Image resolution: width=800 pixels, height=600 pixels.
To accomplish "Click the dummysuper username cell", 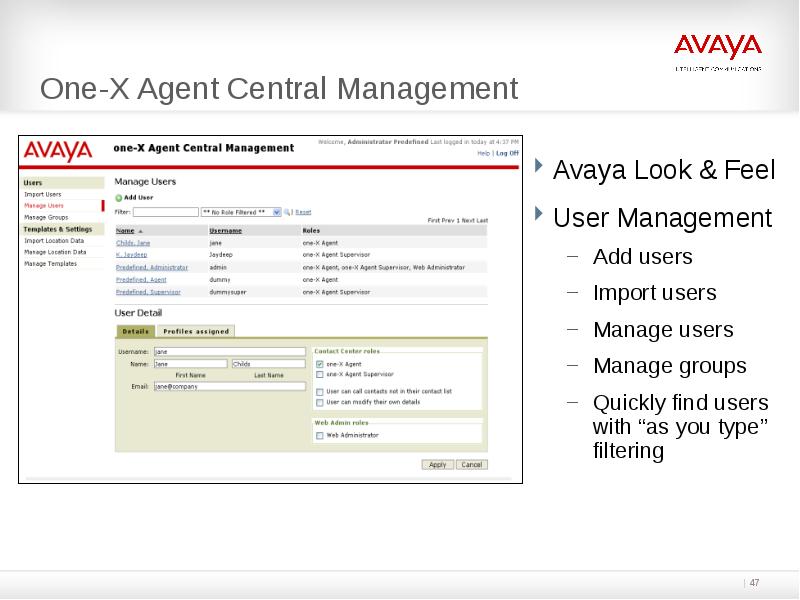I will [x=228, y=292].
